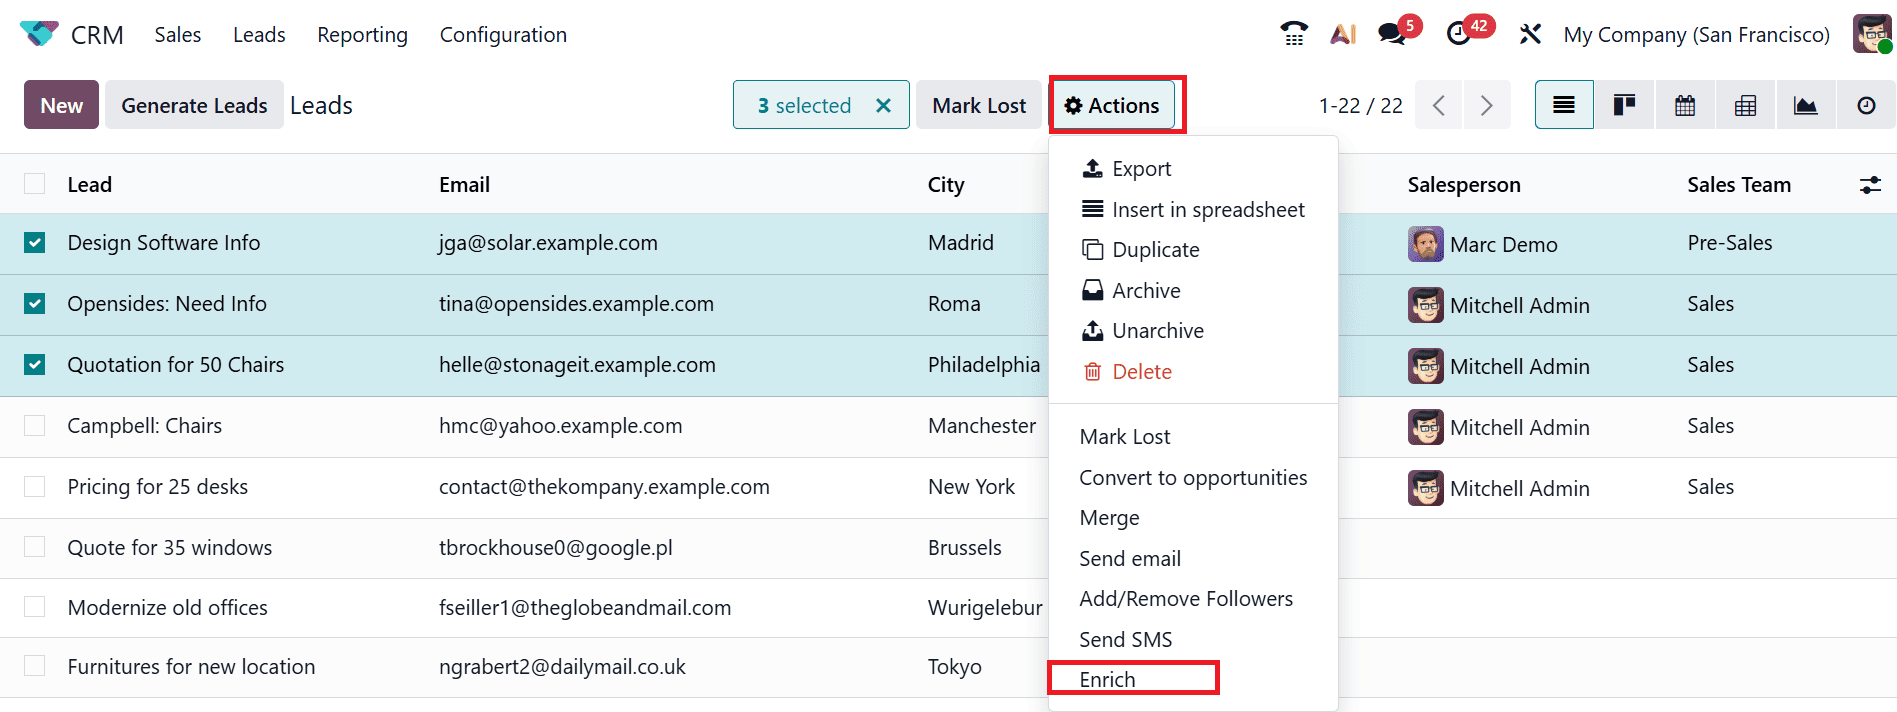Switch to graph view
Viewport: 1897px width, 712px height.
1806,105
